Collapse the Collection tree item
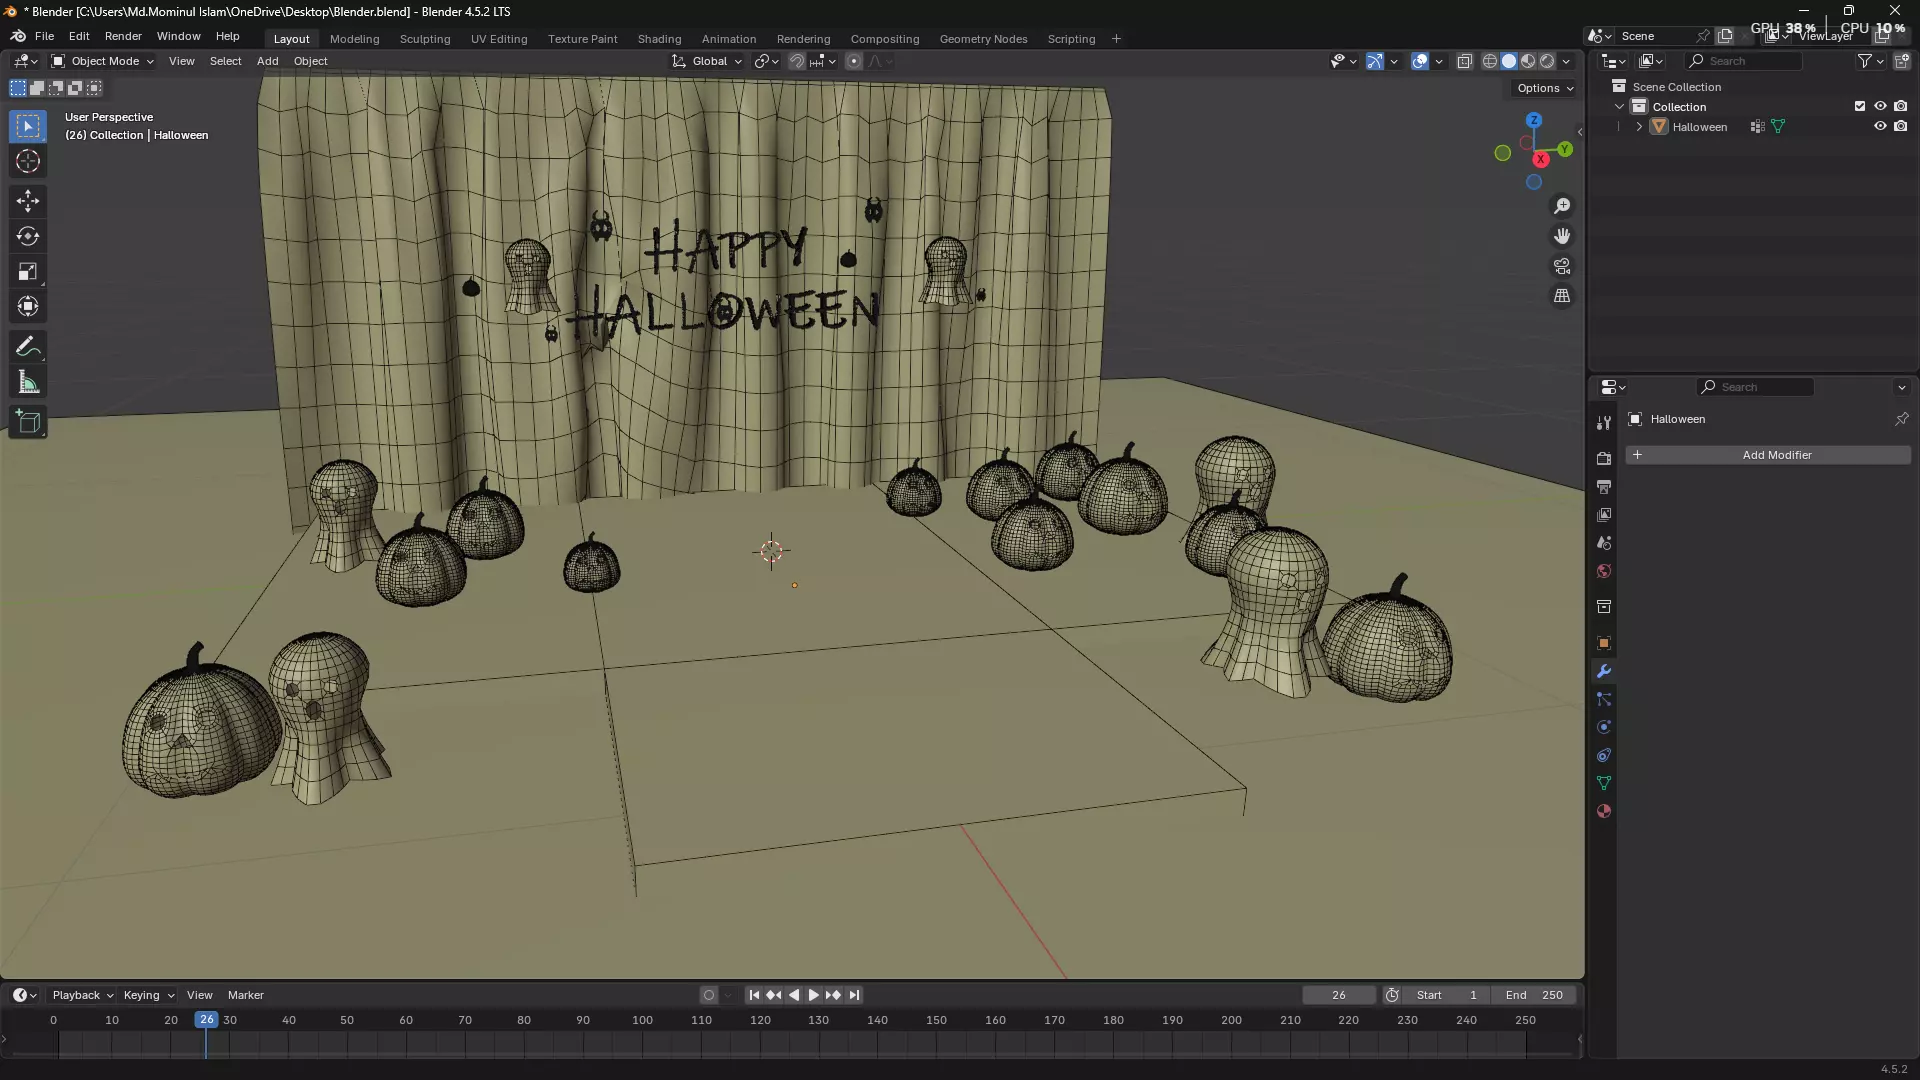 click(1619, 107)
